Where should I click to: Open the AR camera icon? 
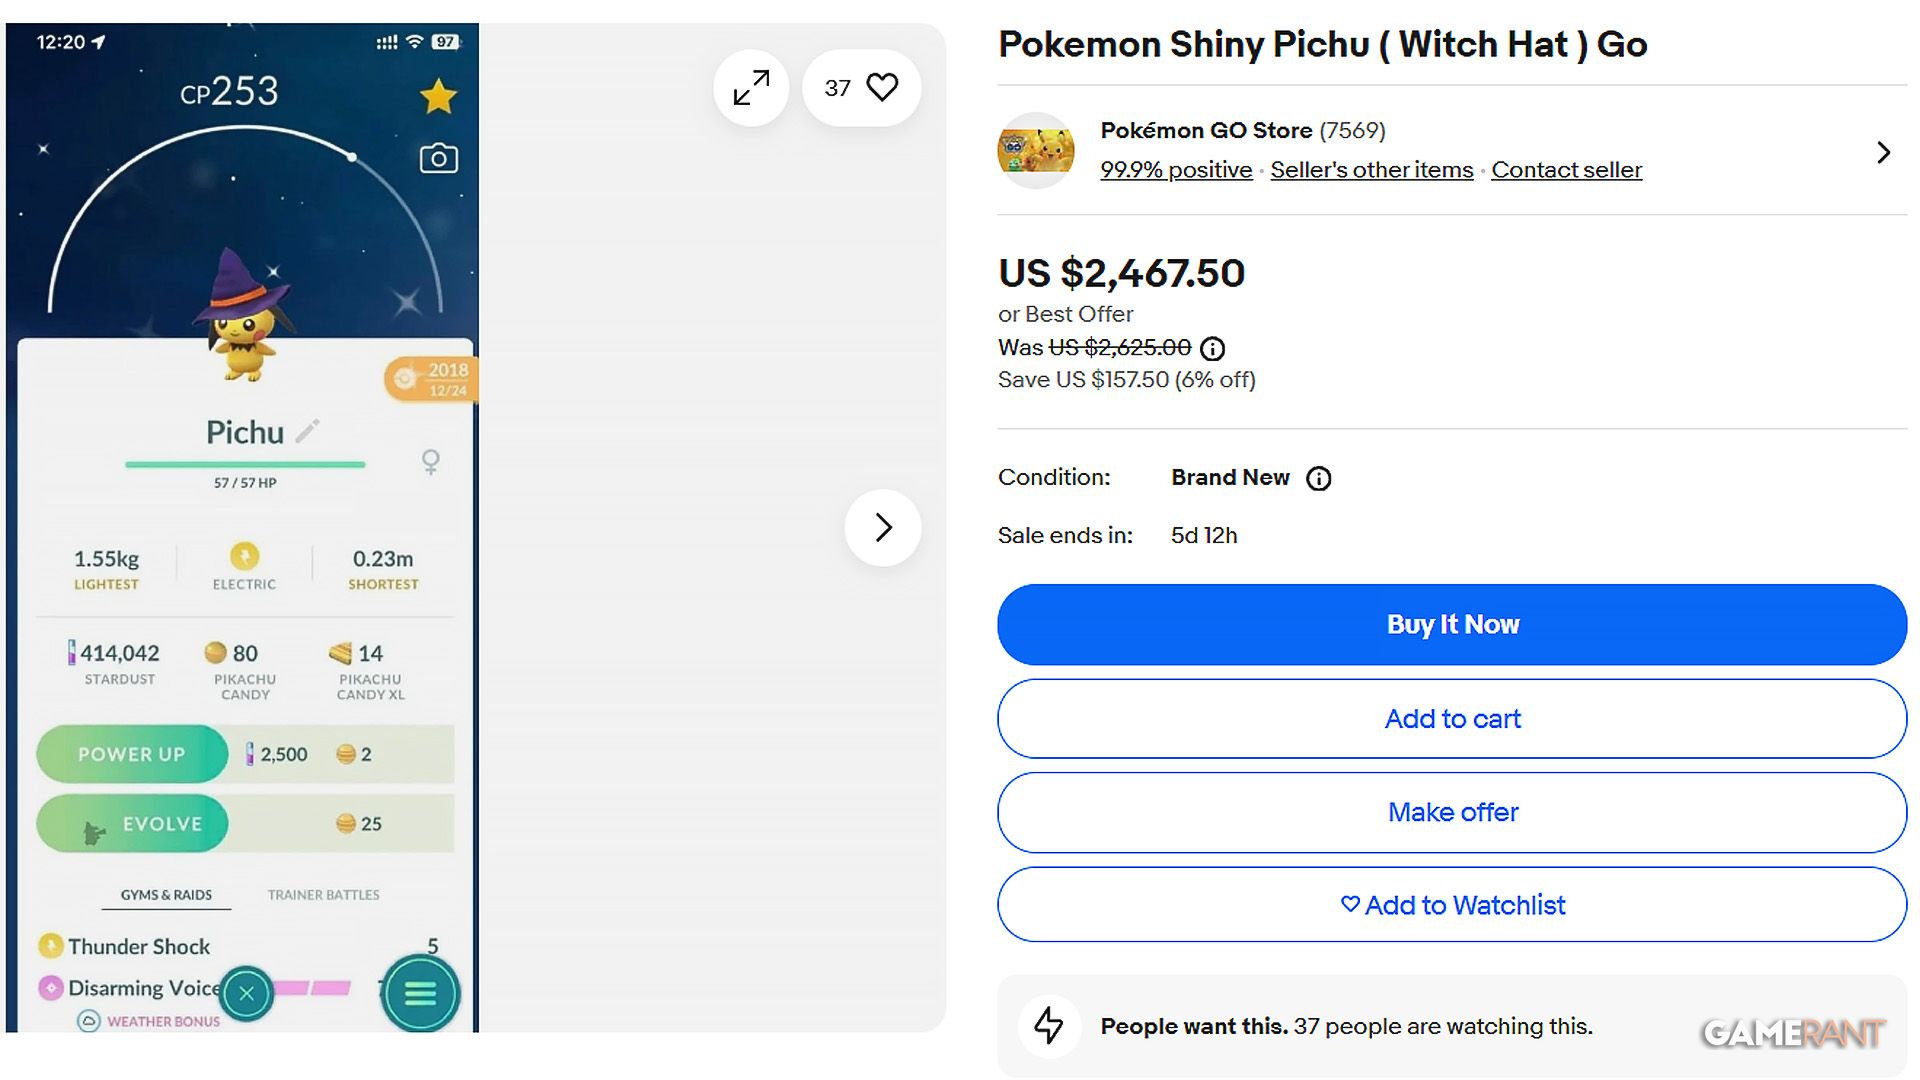click(438, 159)
